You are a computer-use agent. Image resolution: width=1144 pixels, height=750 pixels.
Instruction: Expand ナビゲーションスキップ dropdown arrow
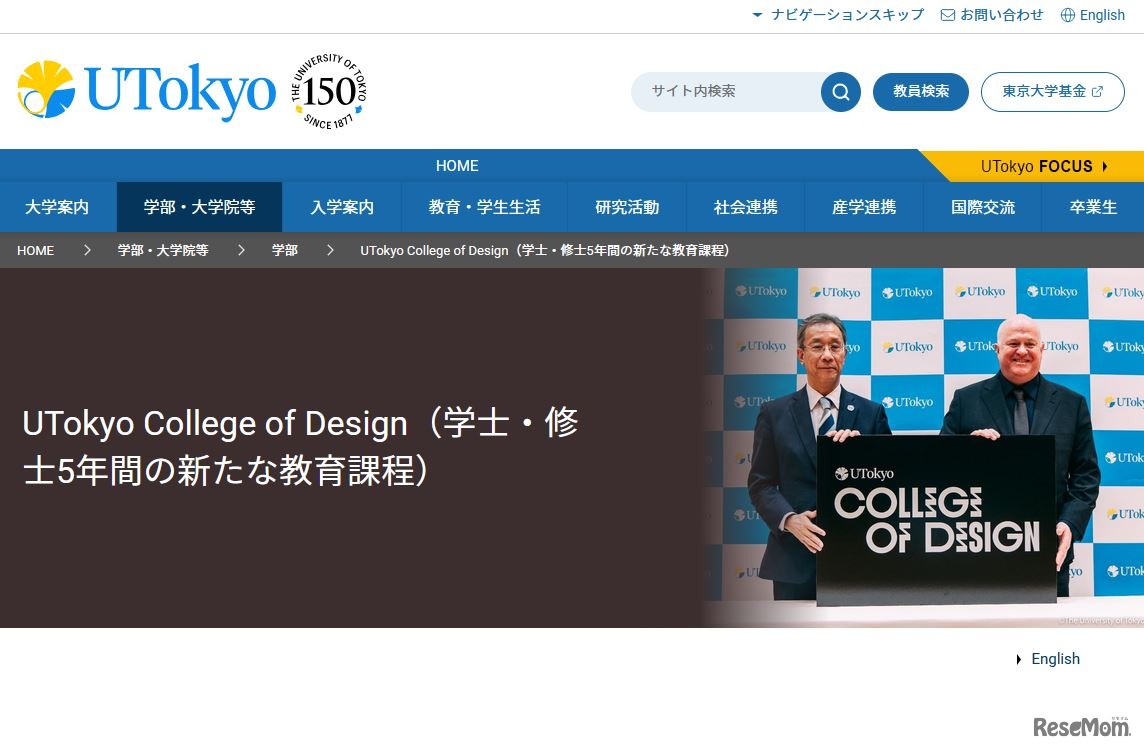[757, 15]
